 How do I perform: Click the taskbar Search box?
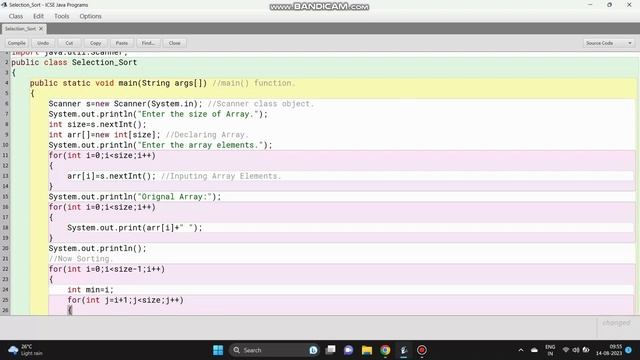pyautogui.click(x=274, y=350)
